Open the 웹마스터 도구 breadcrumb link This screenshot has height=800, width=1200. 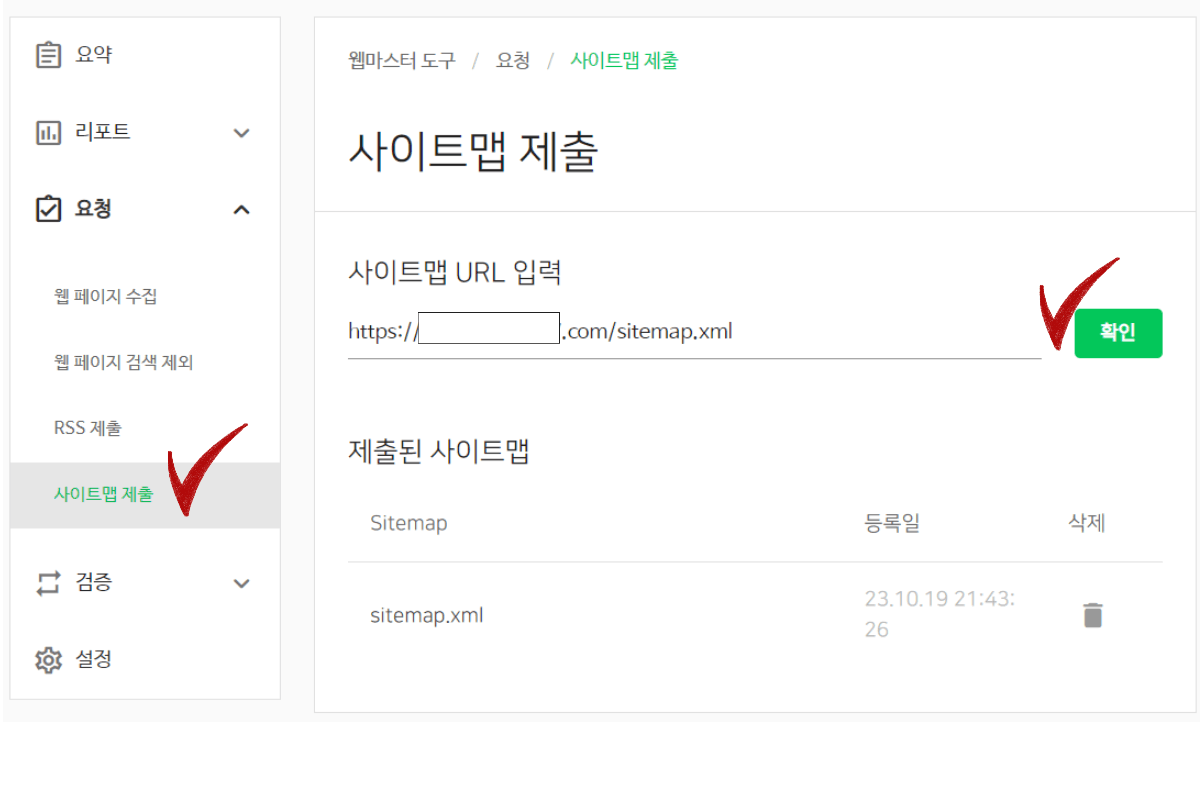400,60
